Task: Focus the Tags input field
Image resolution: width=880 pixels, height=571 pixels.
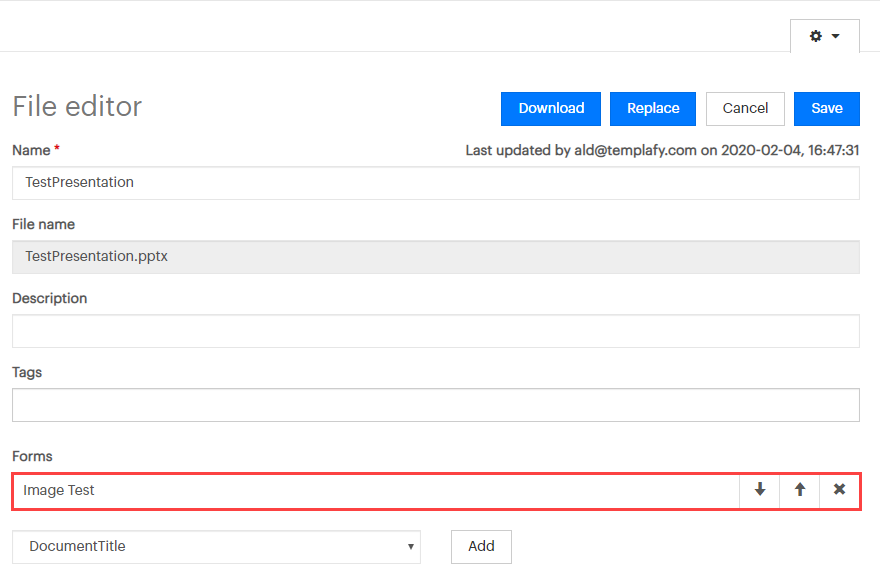Action: click(x=436, y=405)
